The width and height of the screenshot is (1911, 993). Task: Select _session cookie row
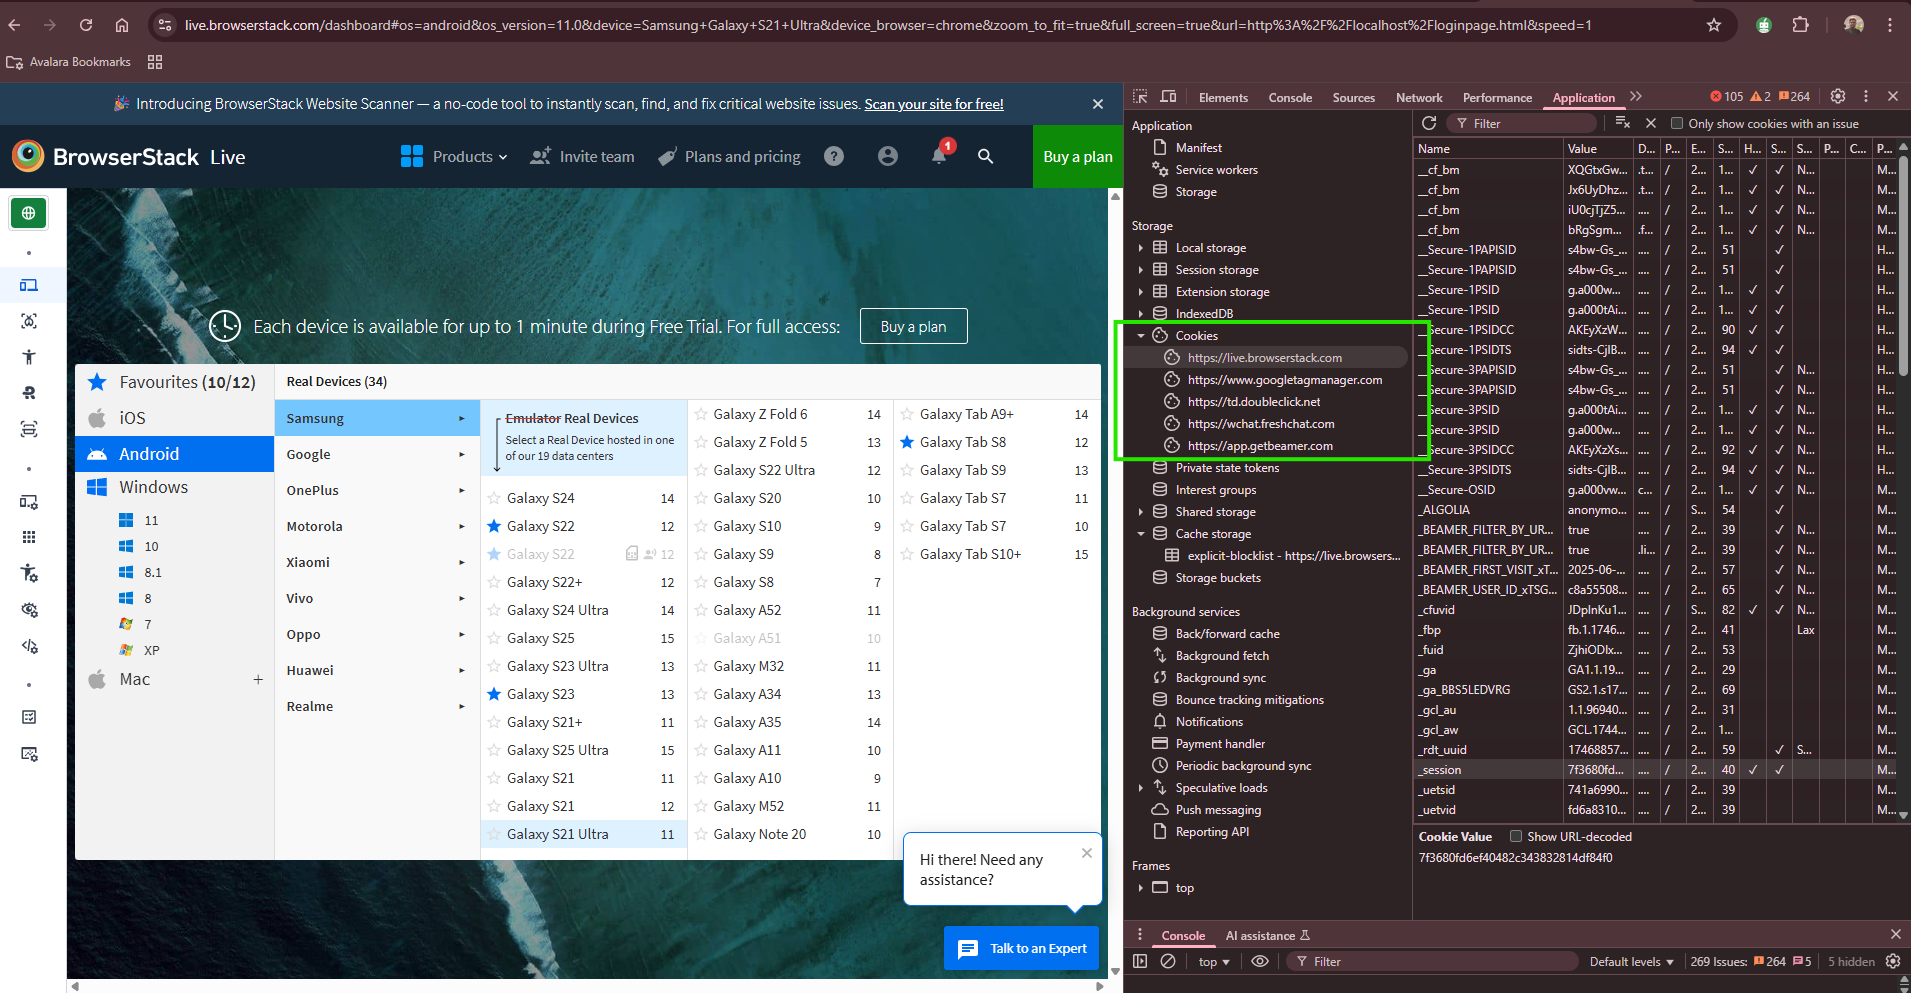click(x=1655, y=770)
